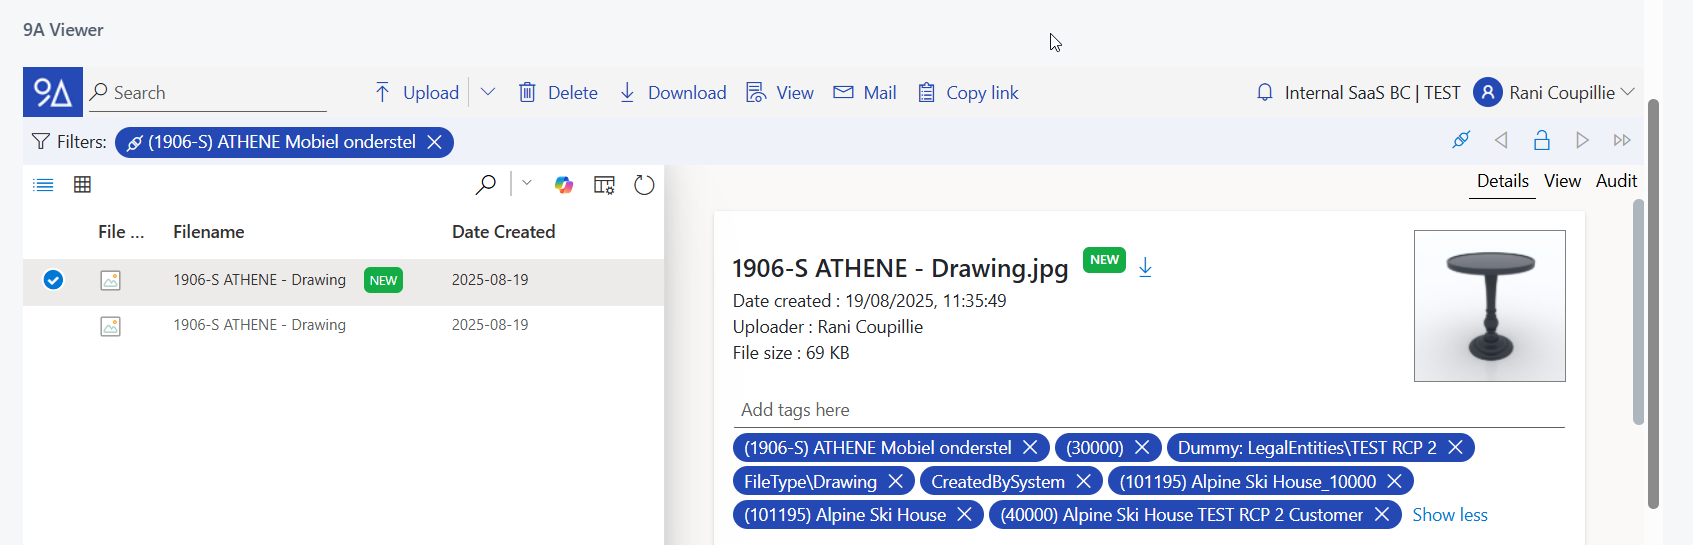
Task: Expand the search options dropdown in list
Action: coord(527,183)
